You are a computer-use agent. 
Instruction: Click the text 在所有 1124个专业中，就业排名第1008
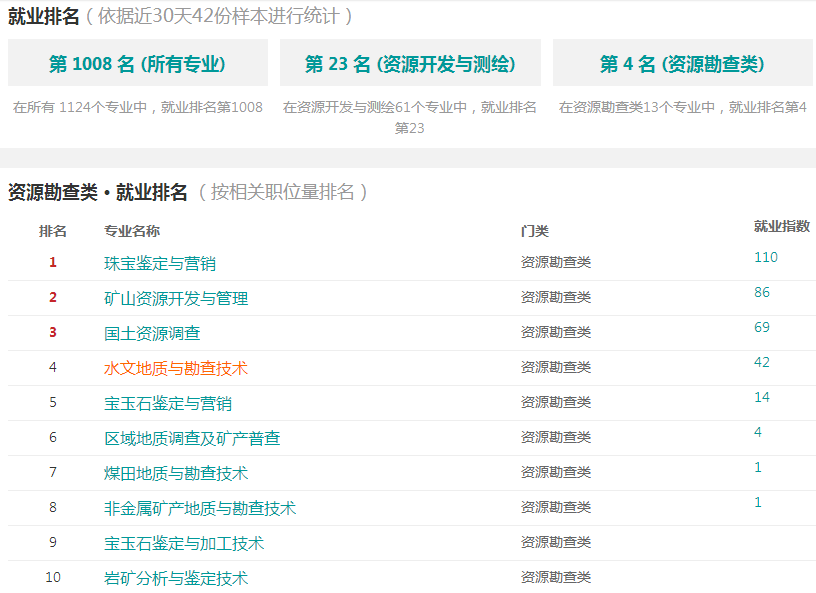click(137, 107)
